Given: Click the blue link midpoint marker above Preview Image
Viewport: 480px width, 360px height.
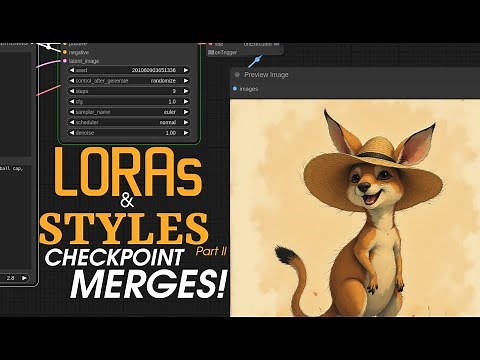Looking at the screenshot, I should point(257,60).
